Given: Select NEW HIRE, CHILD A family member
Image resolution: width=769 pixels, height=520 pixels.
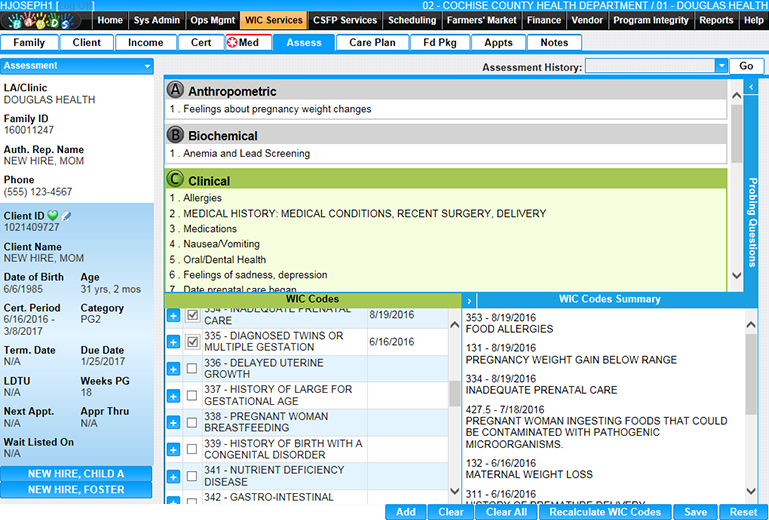Looking at the screenshot, I should (x=76, y=474).
